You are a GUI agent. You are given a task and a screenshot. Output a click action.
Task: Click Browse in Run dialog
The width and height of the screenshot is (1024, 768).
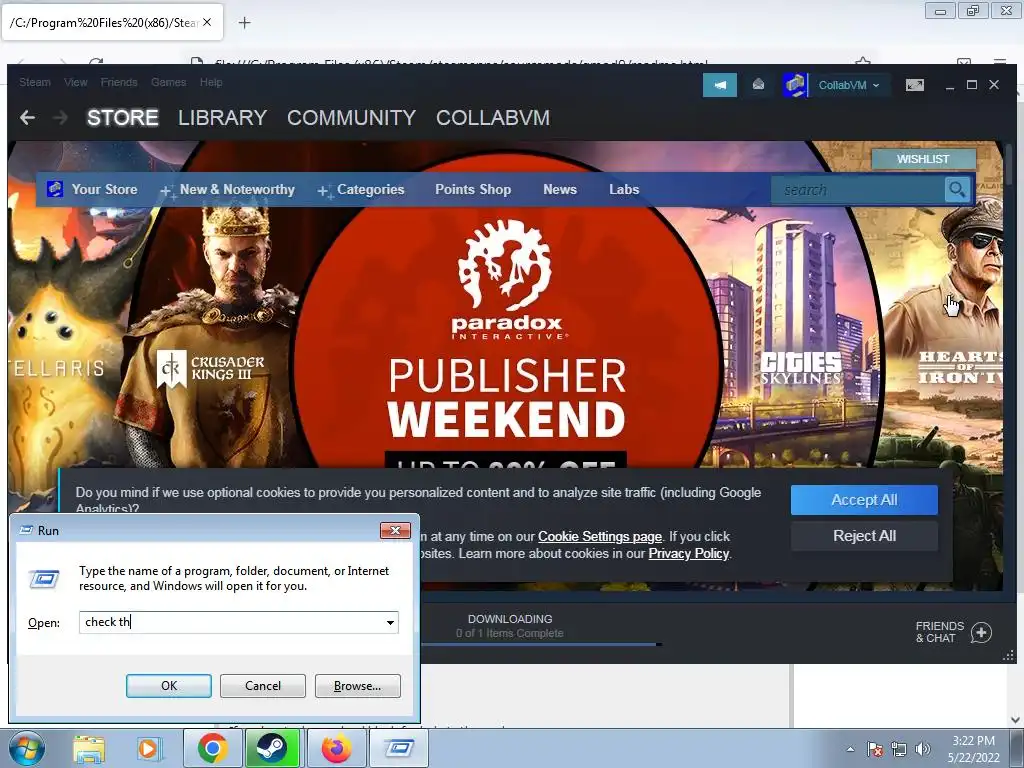[357, 686]
